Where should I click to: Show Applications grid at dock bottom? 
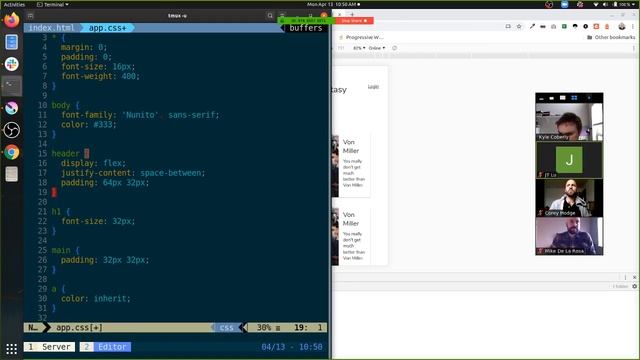tap(11, 349)
